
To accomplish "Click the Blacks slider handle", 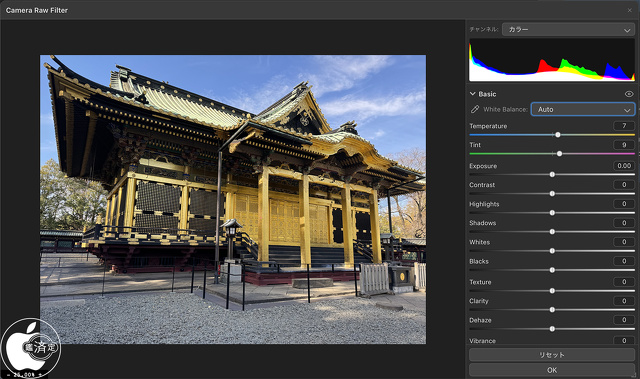I will (552, 270).
